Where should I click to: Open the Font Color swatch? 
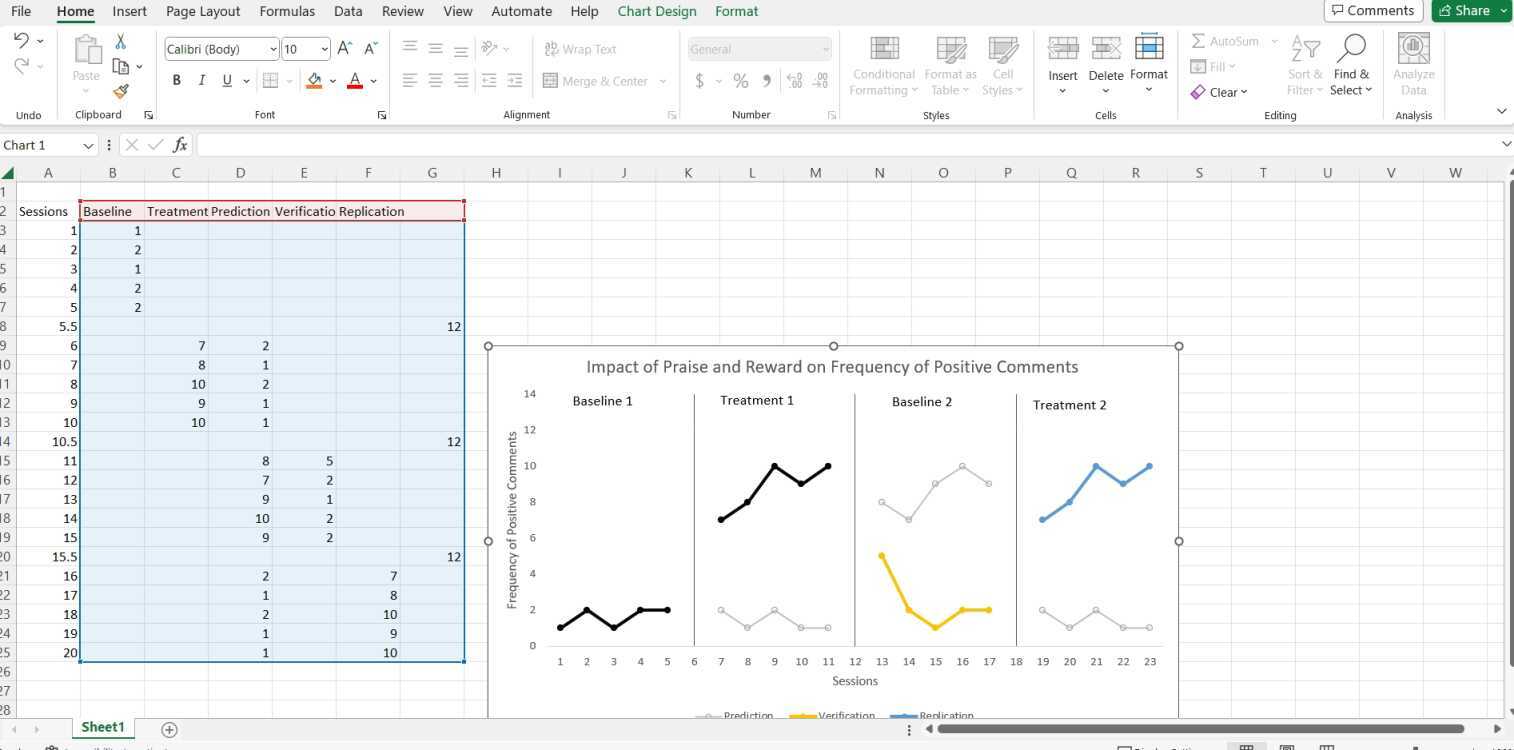pos(354,81)
